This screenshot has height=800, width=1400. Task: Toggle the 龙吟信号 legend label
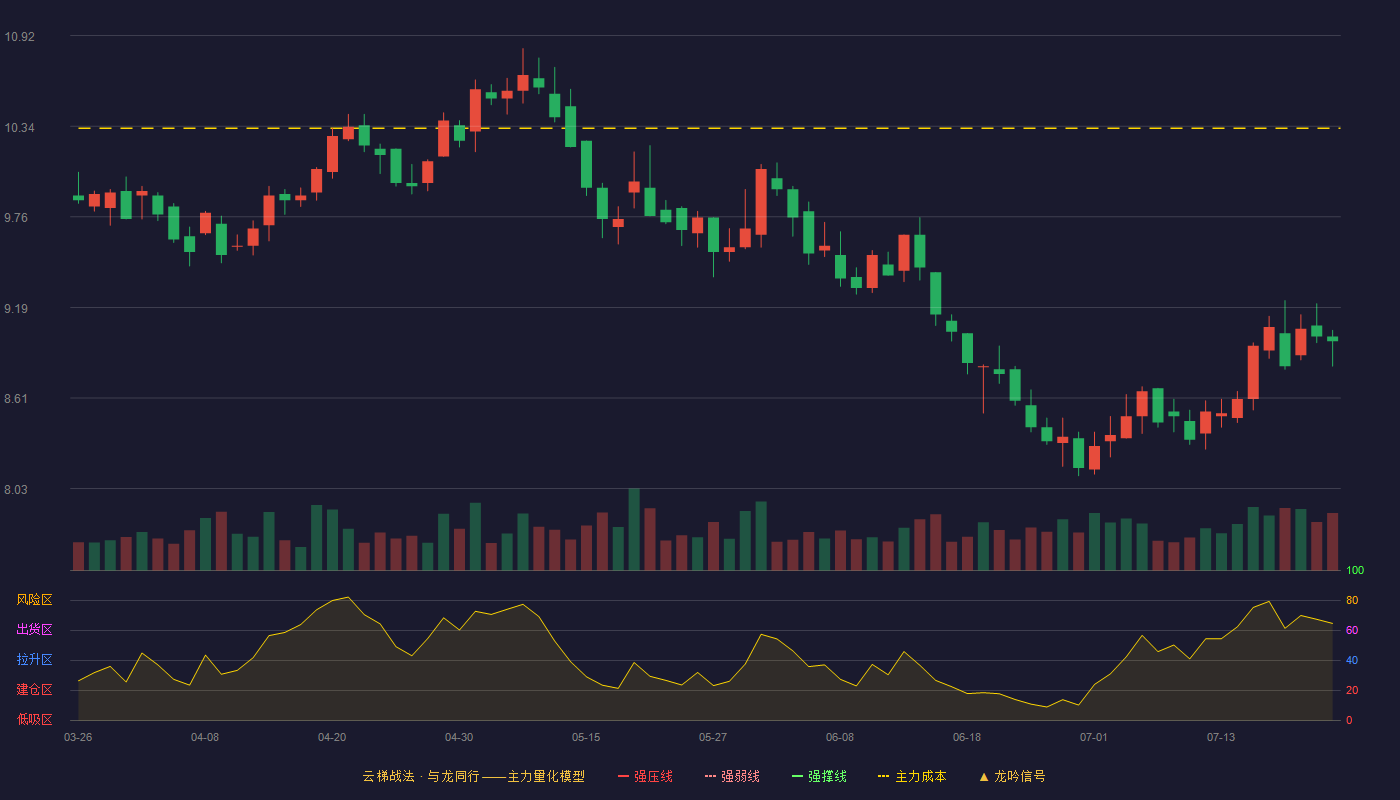[1019, 776]
